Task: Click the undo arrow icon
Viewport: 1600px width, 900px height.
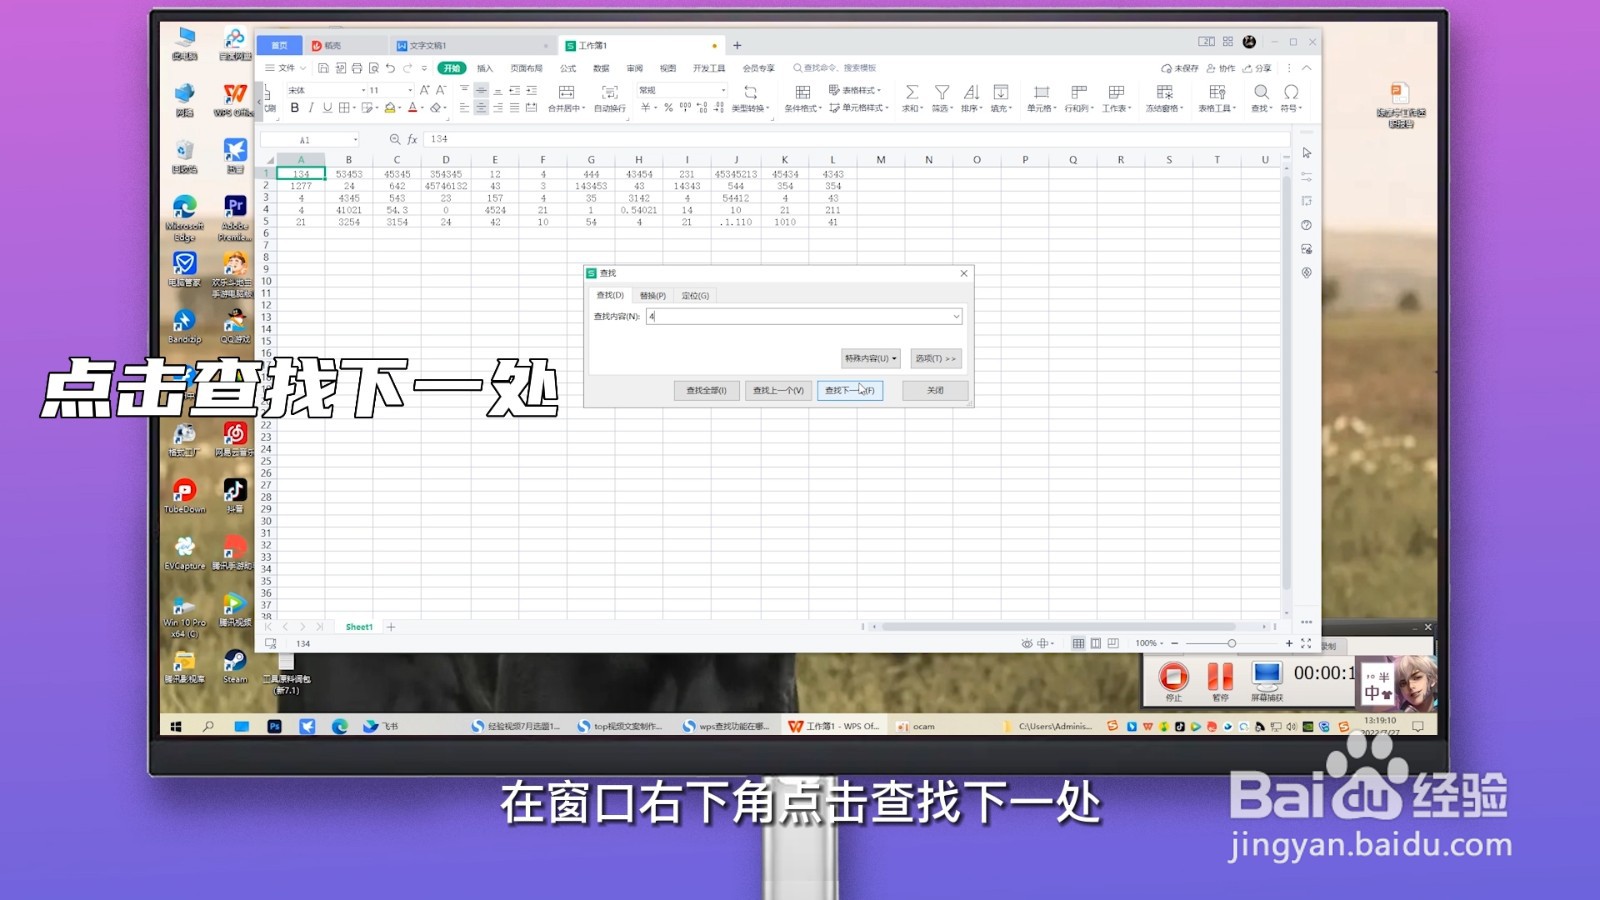Action: [x=390, y=68]
